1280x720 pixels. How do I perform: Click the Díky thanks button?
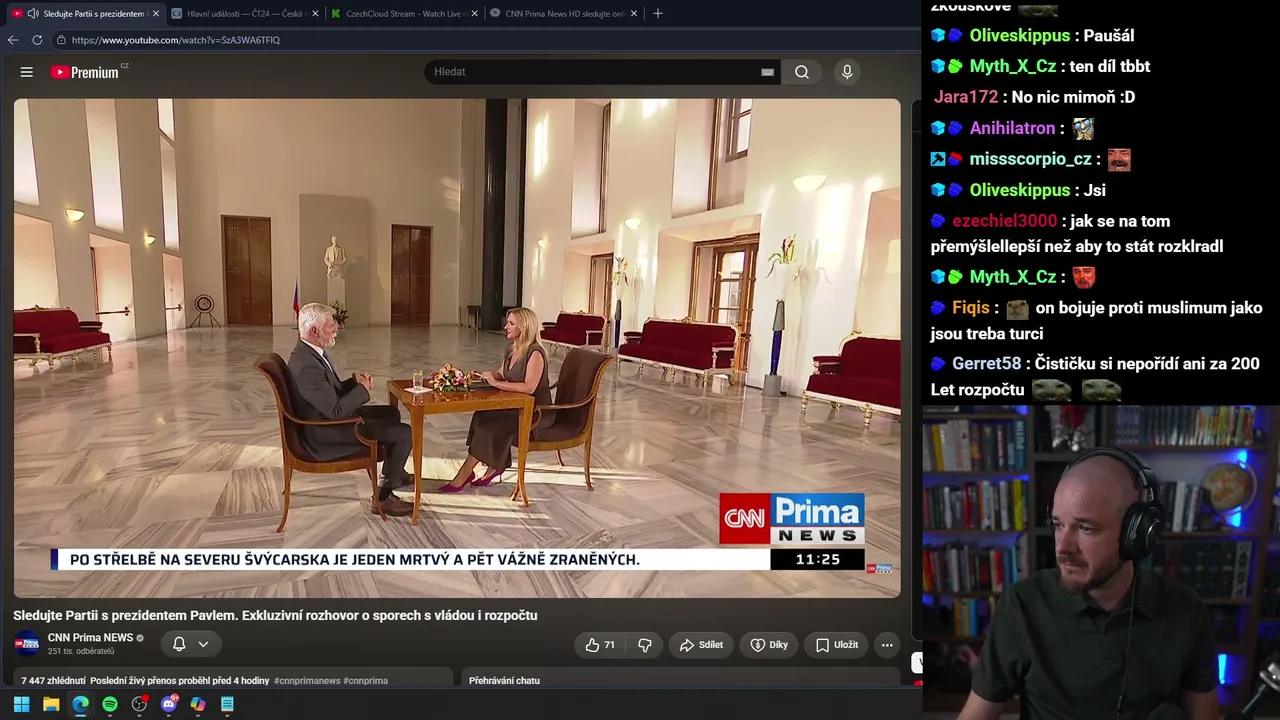[x=769, y=645]
